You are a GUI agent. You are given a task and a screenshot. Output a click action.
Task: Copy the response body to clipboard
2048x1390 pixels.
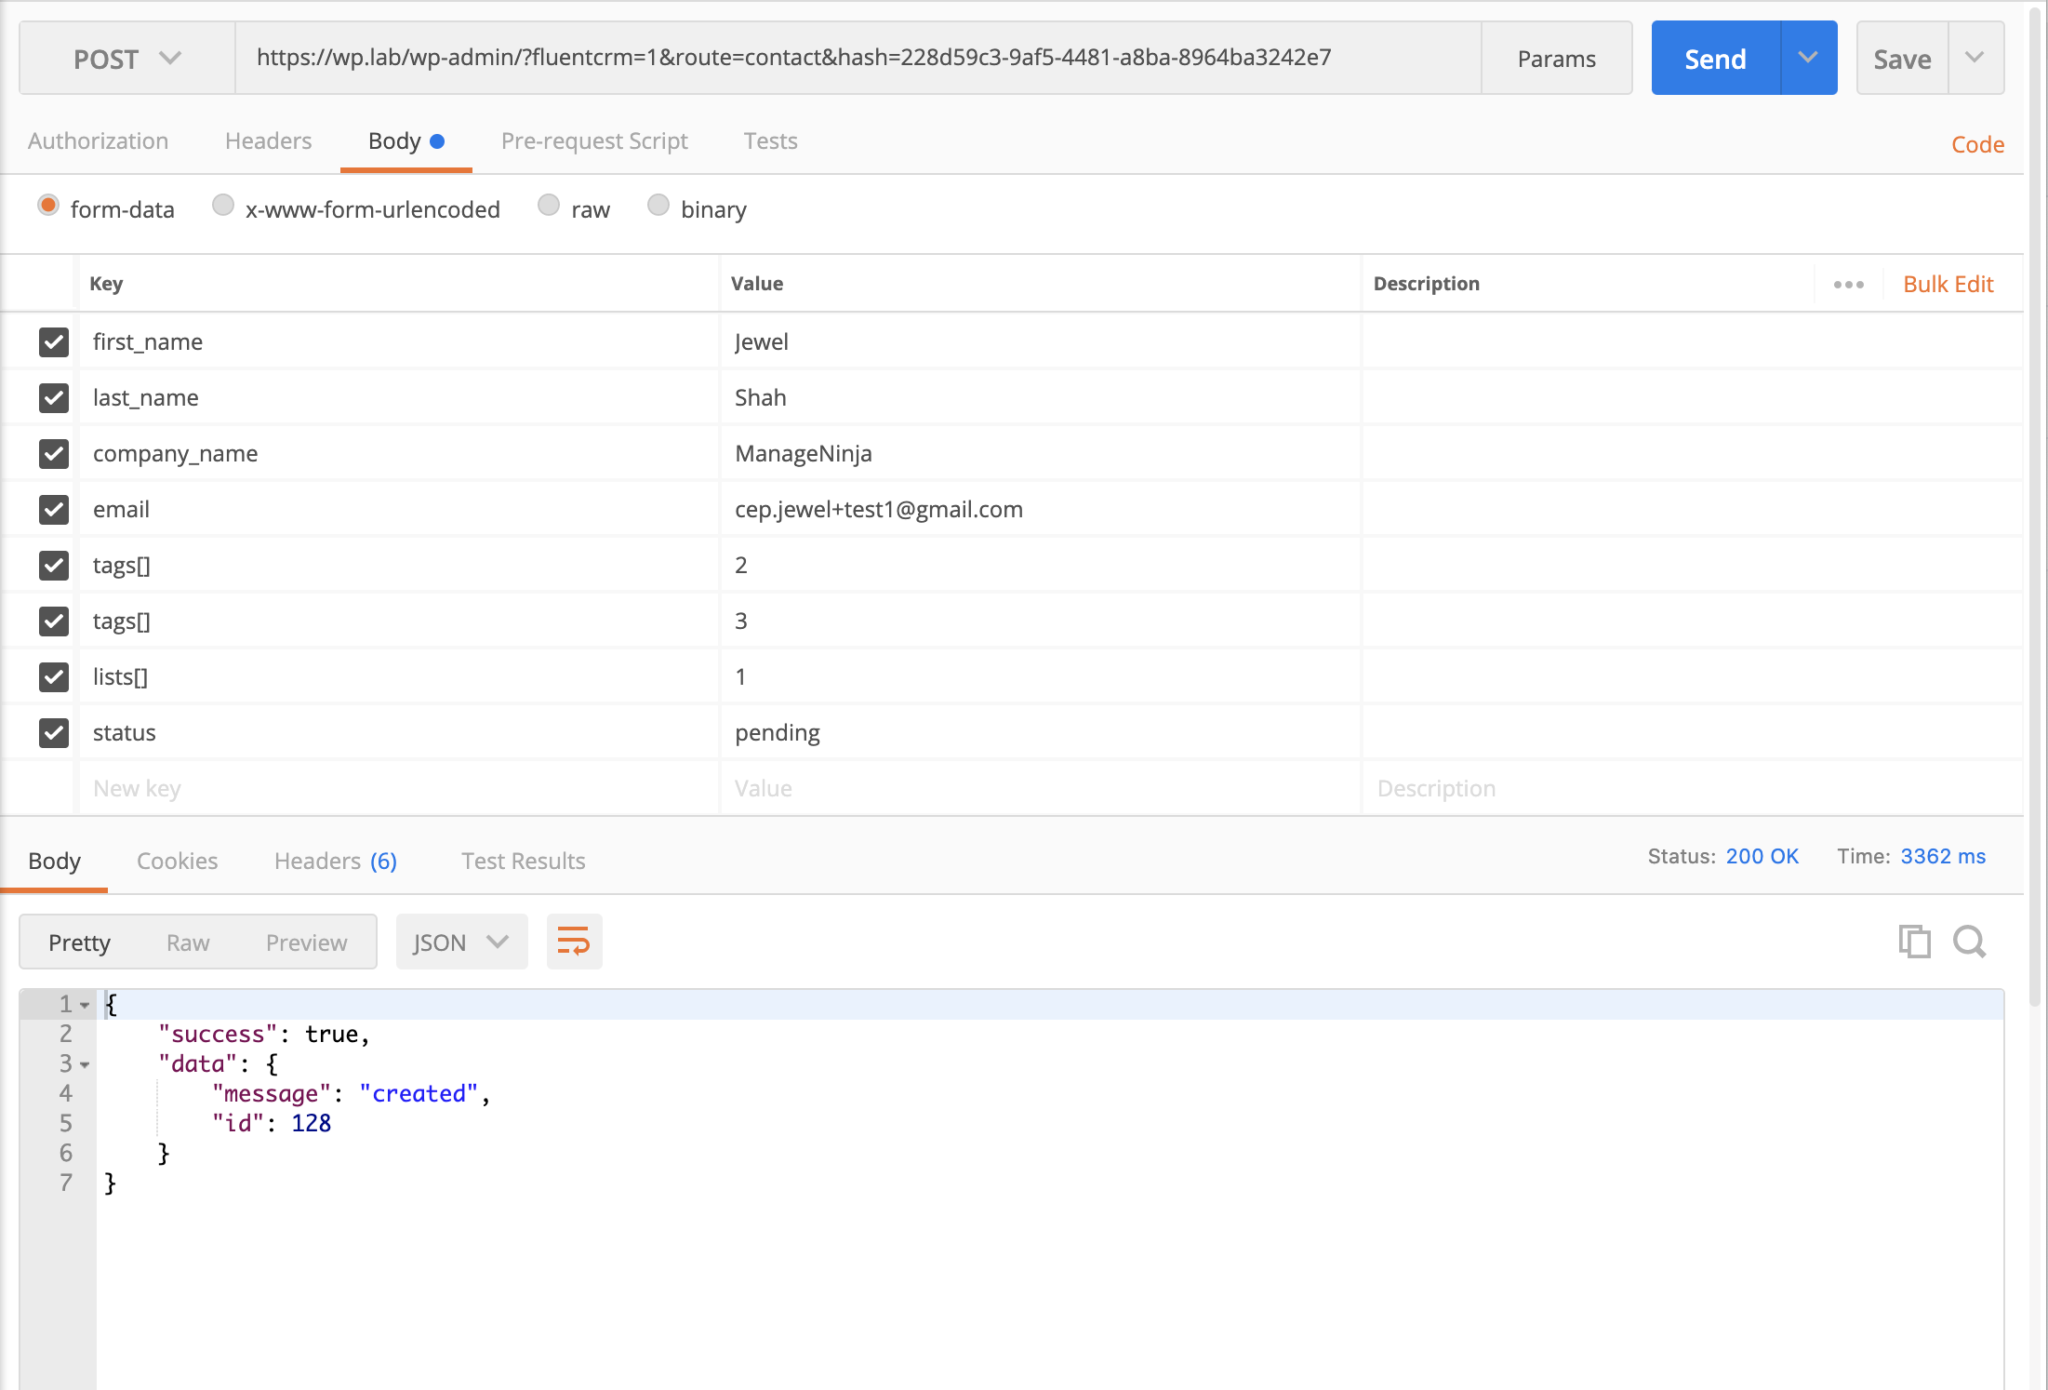1914,941
